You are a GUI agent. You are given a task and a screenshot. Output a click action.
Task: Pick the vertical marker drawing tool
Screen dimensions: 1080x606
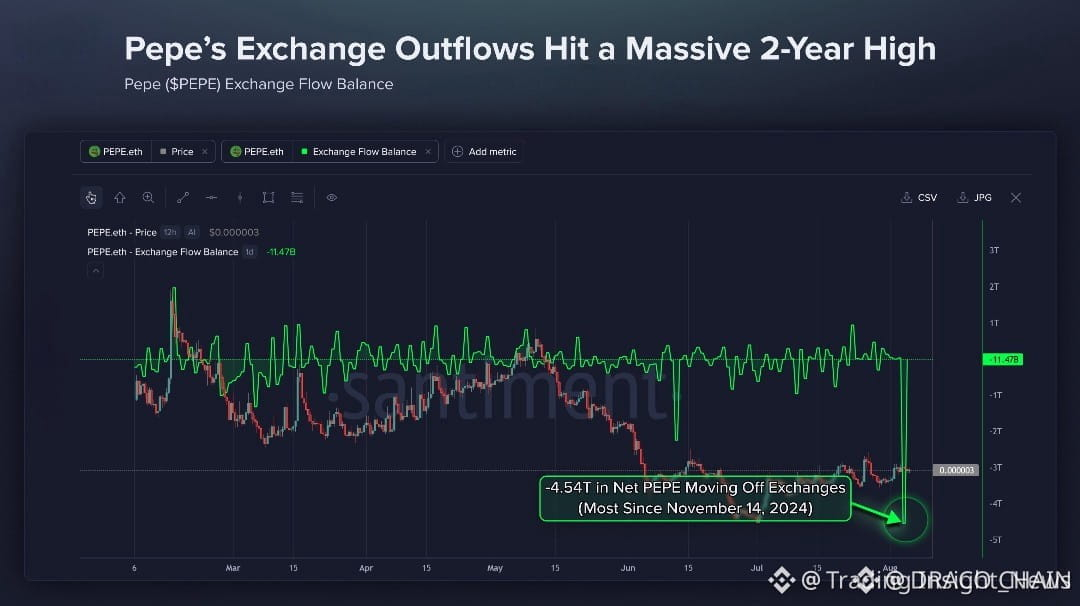click(240, 198)
